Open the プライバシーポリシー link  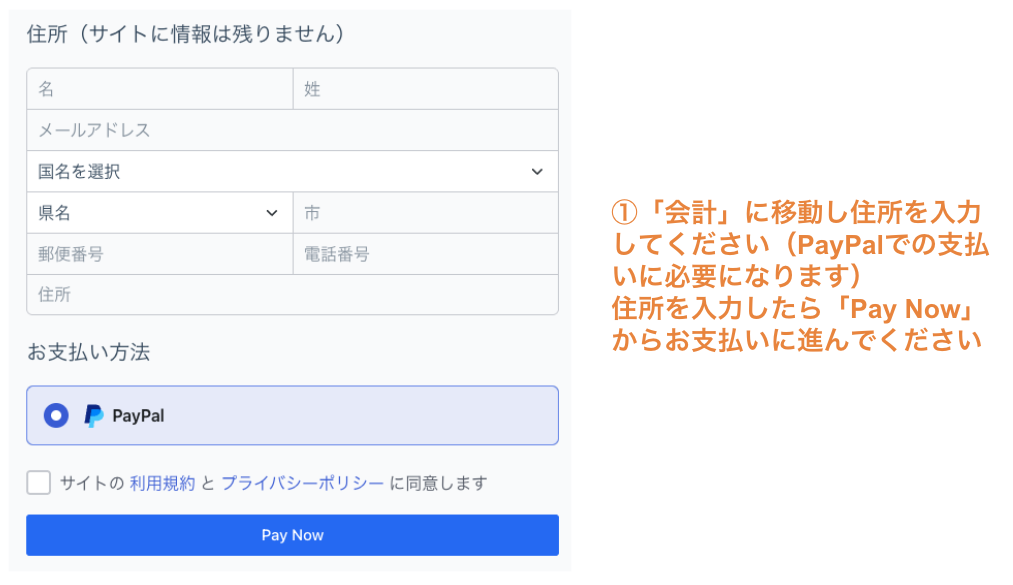coord(303,483)
